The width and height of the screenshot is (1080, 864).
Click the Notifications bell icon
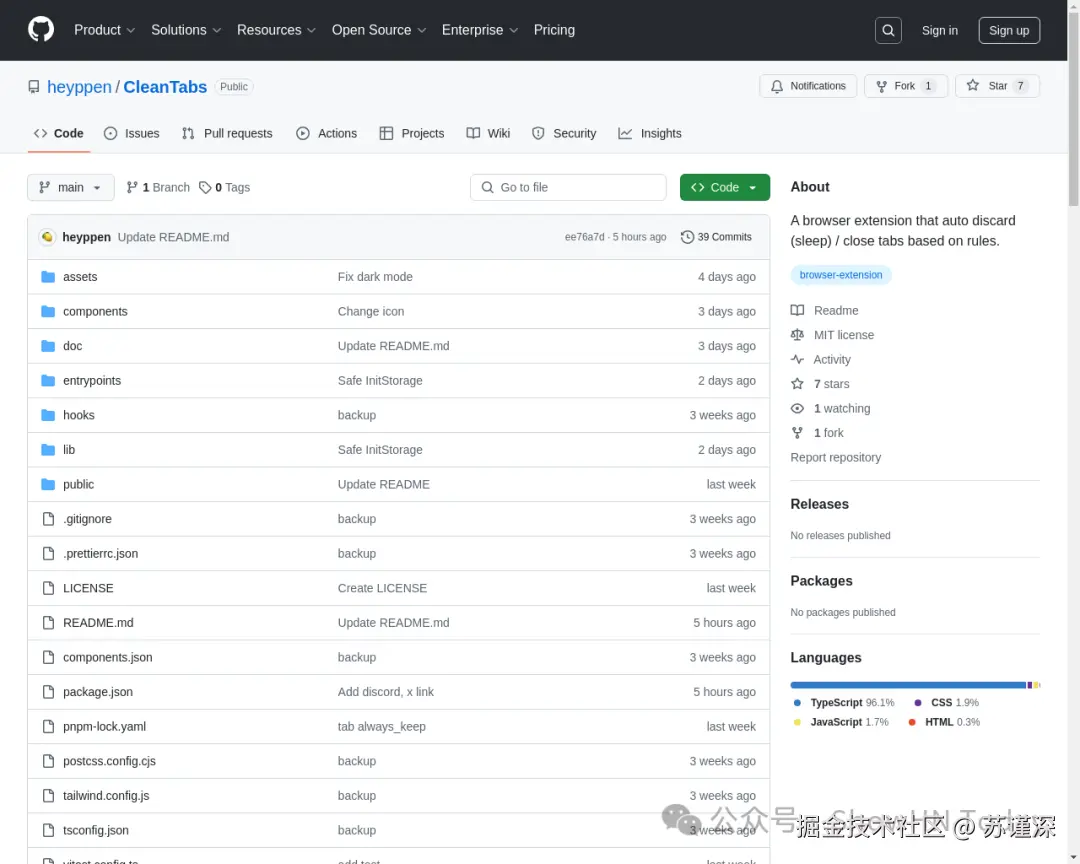pos(776,86)
